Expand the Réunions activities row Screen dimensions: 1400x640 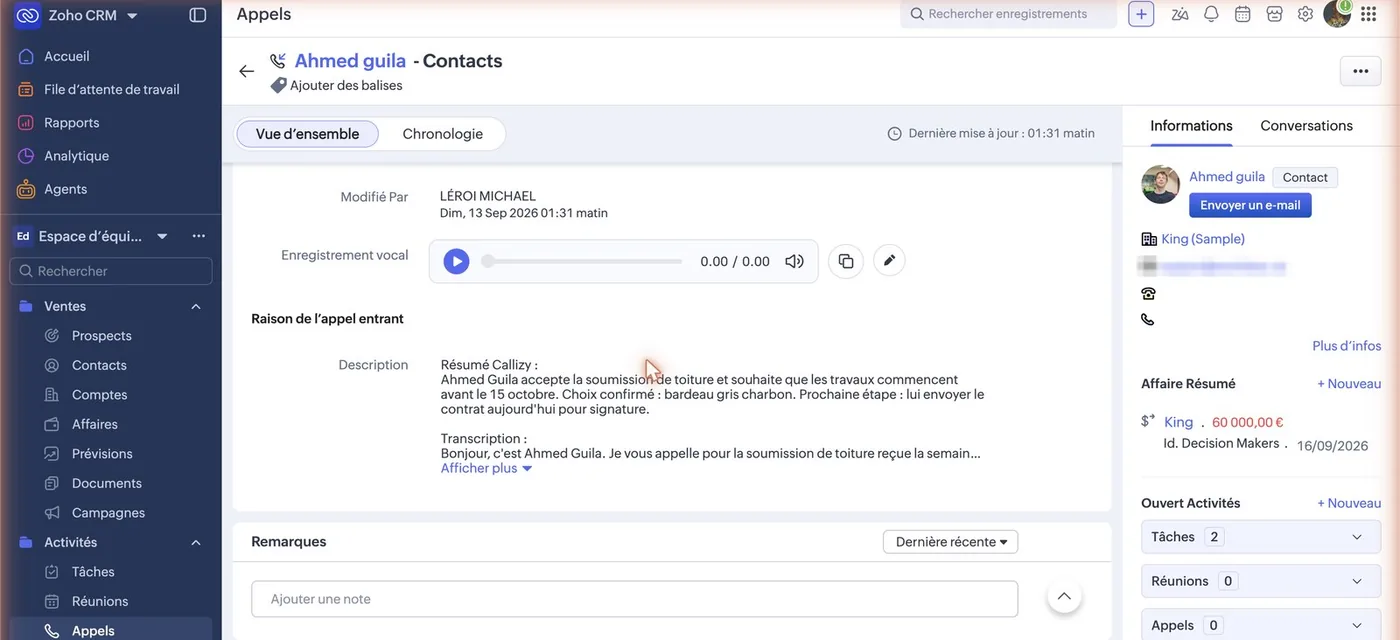coord(1261,581)
